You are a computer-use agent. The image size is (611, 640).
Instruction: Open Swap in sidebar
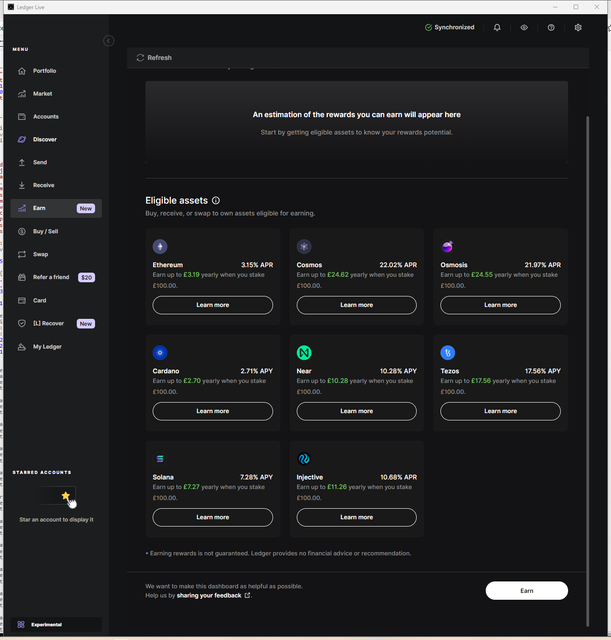point(56,254)
